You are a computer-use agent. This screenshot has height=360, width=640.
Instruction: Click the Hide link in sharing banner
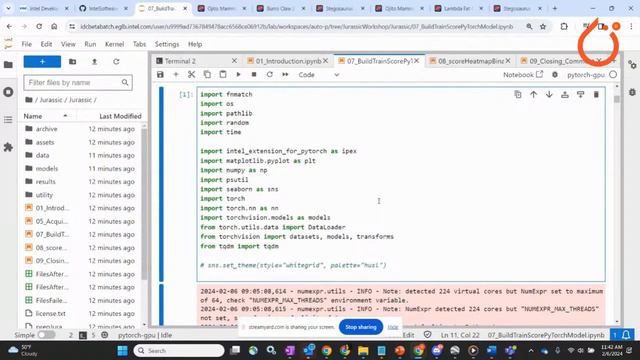pyautogui.click(x=393, y=327)
